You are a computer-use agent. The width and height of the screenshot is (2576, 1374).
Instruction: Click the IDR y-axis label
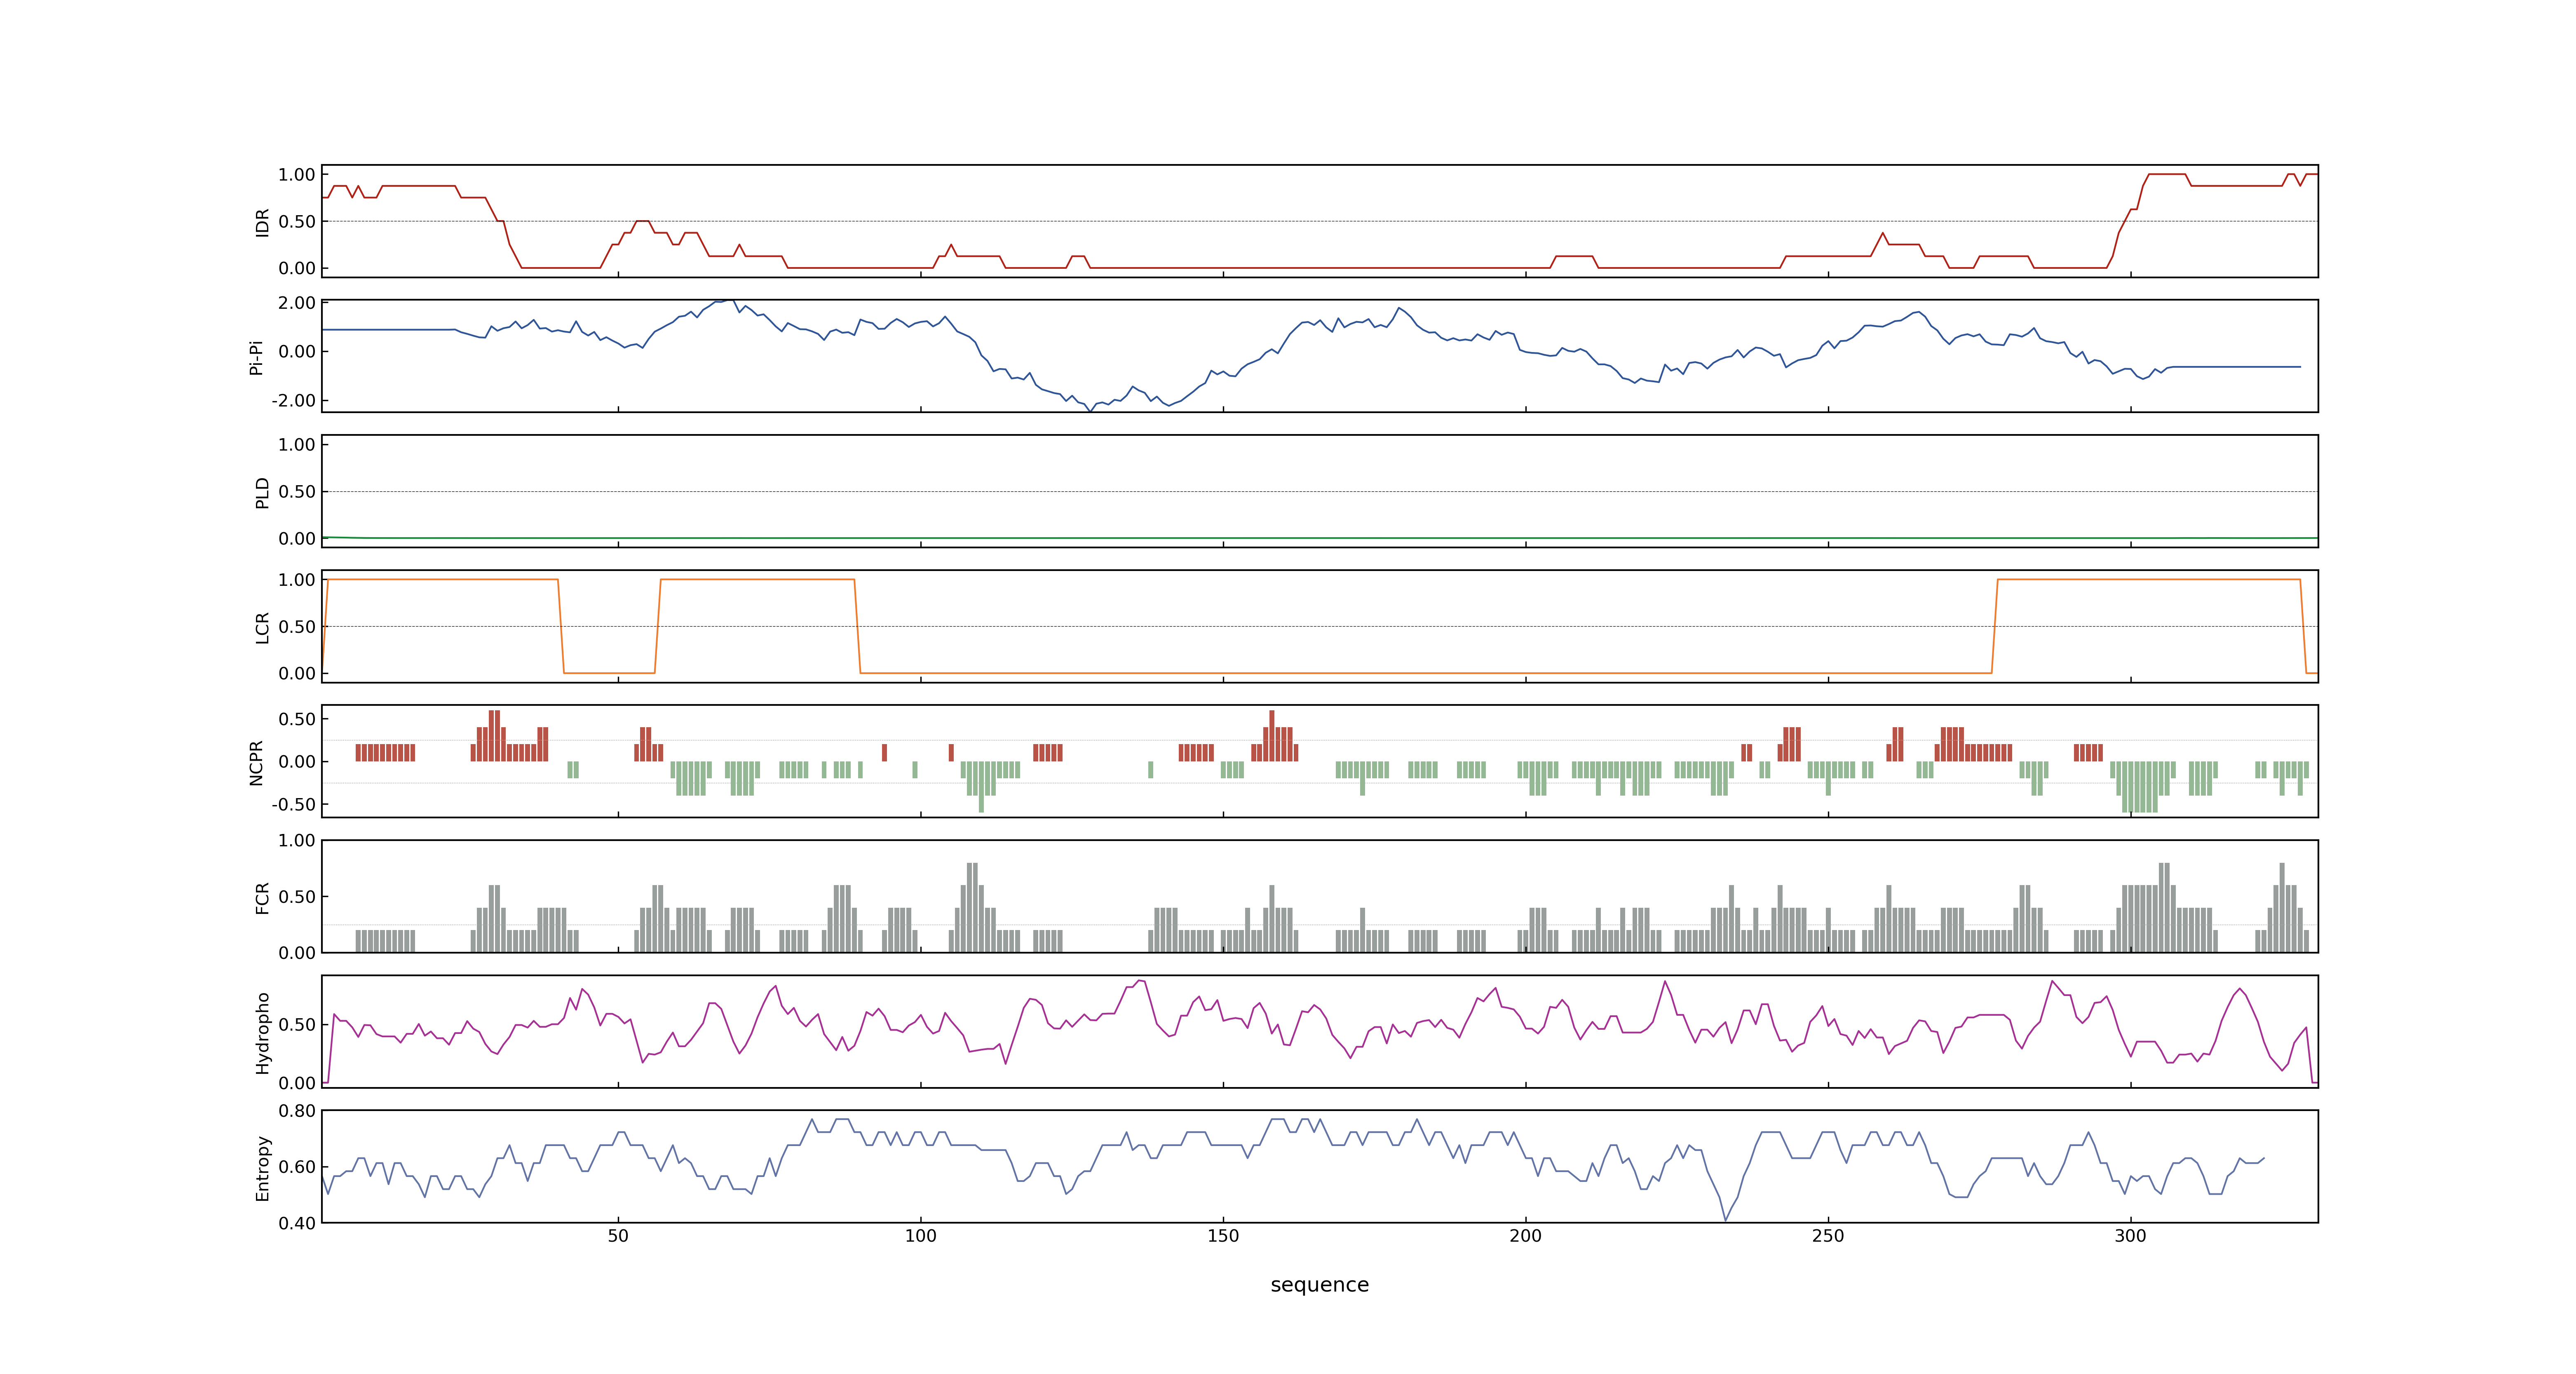pos(262,222)
